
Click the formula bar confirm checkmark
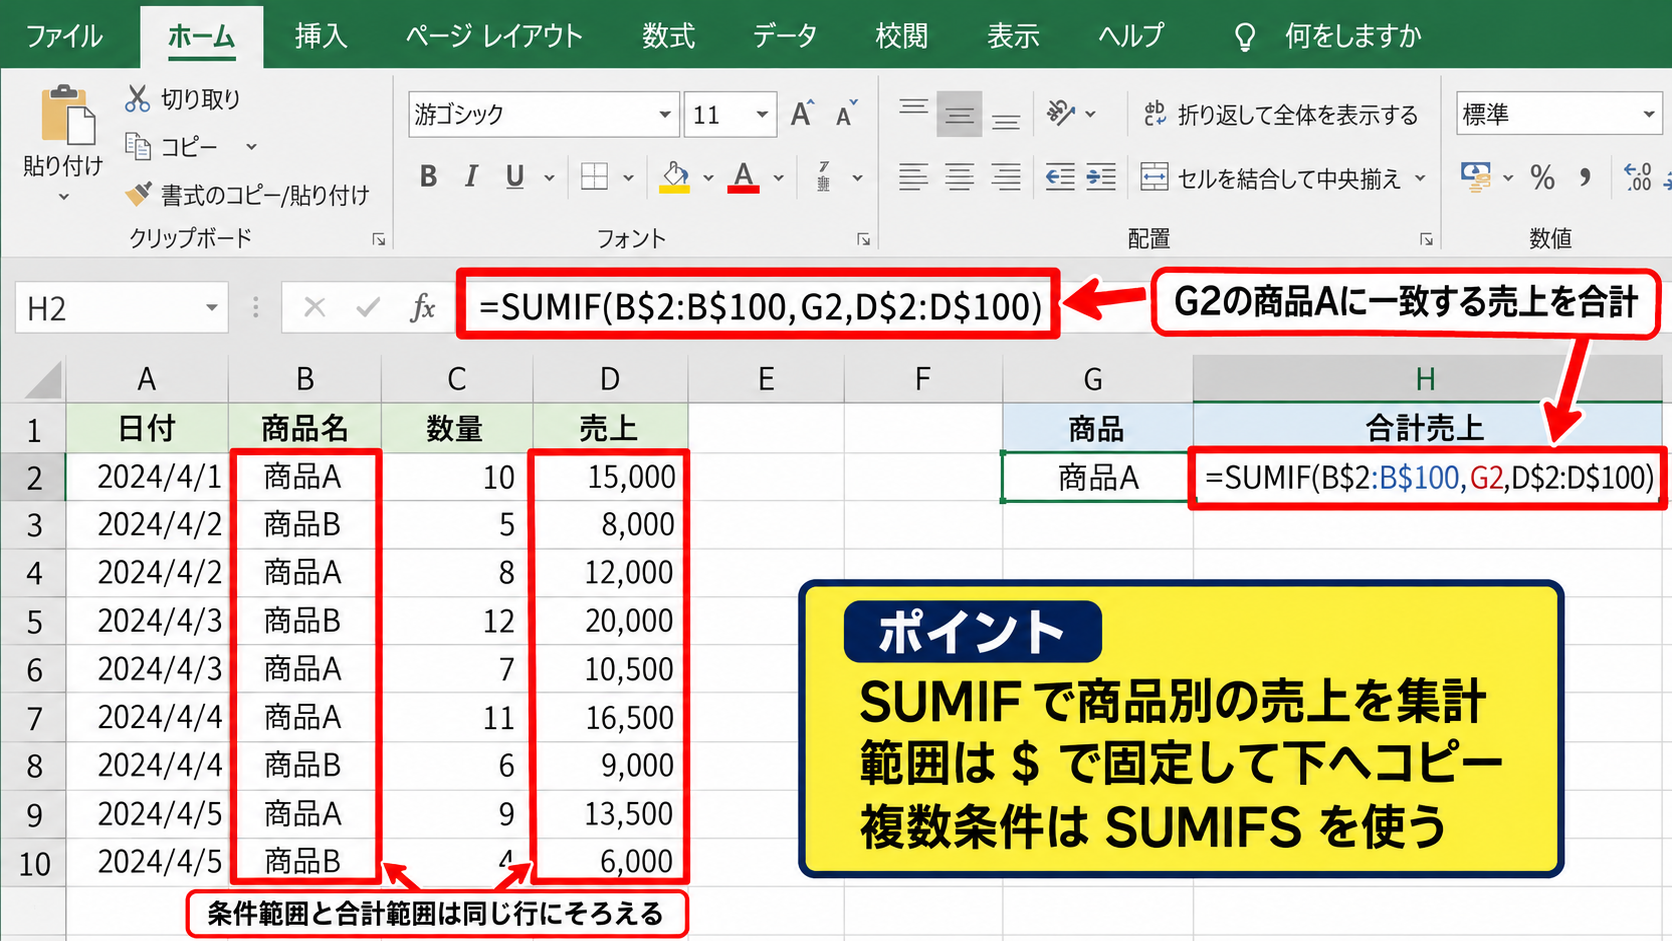(368, 307)
